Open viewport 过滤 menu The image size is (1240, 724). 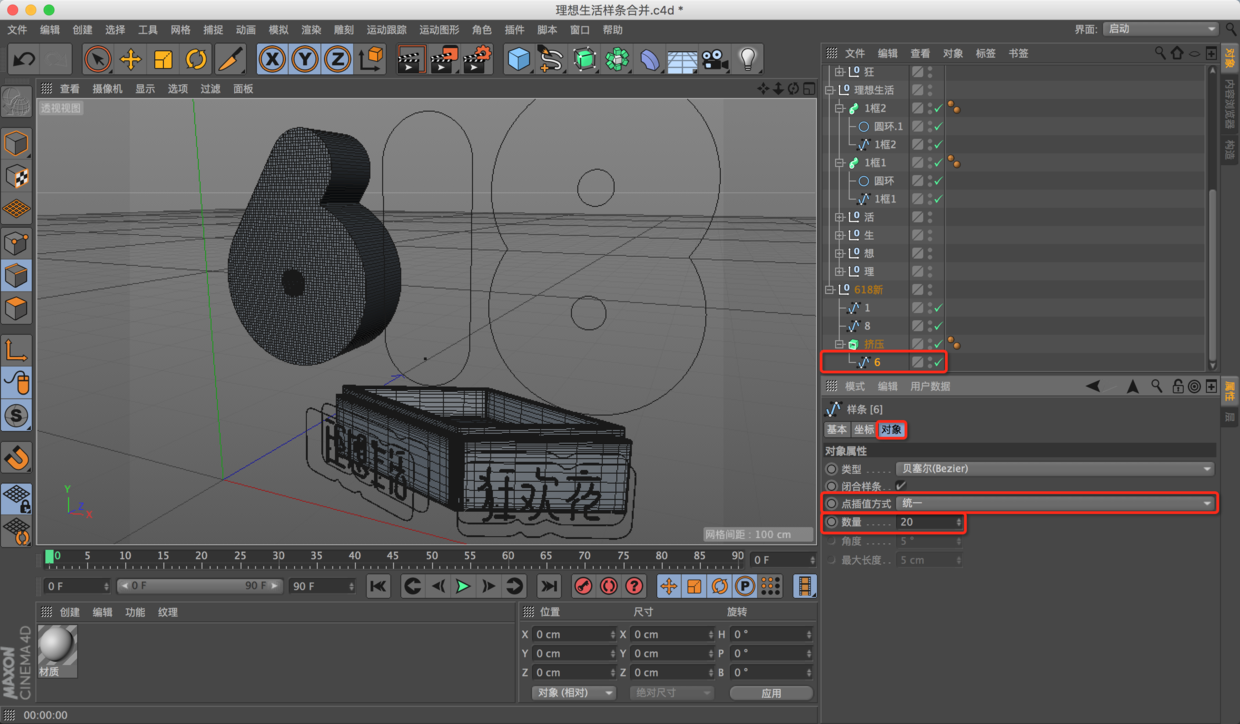210,89
